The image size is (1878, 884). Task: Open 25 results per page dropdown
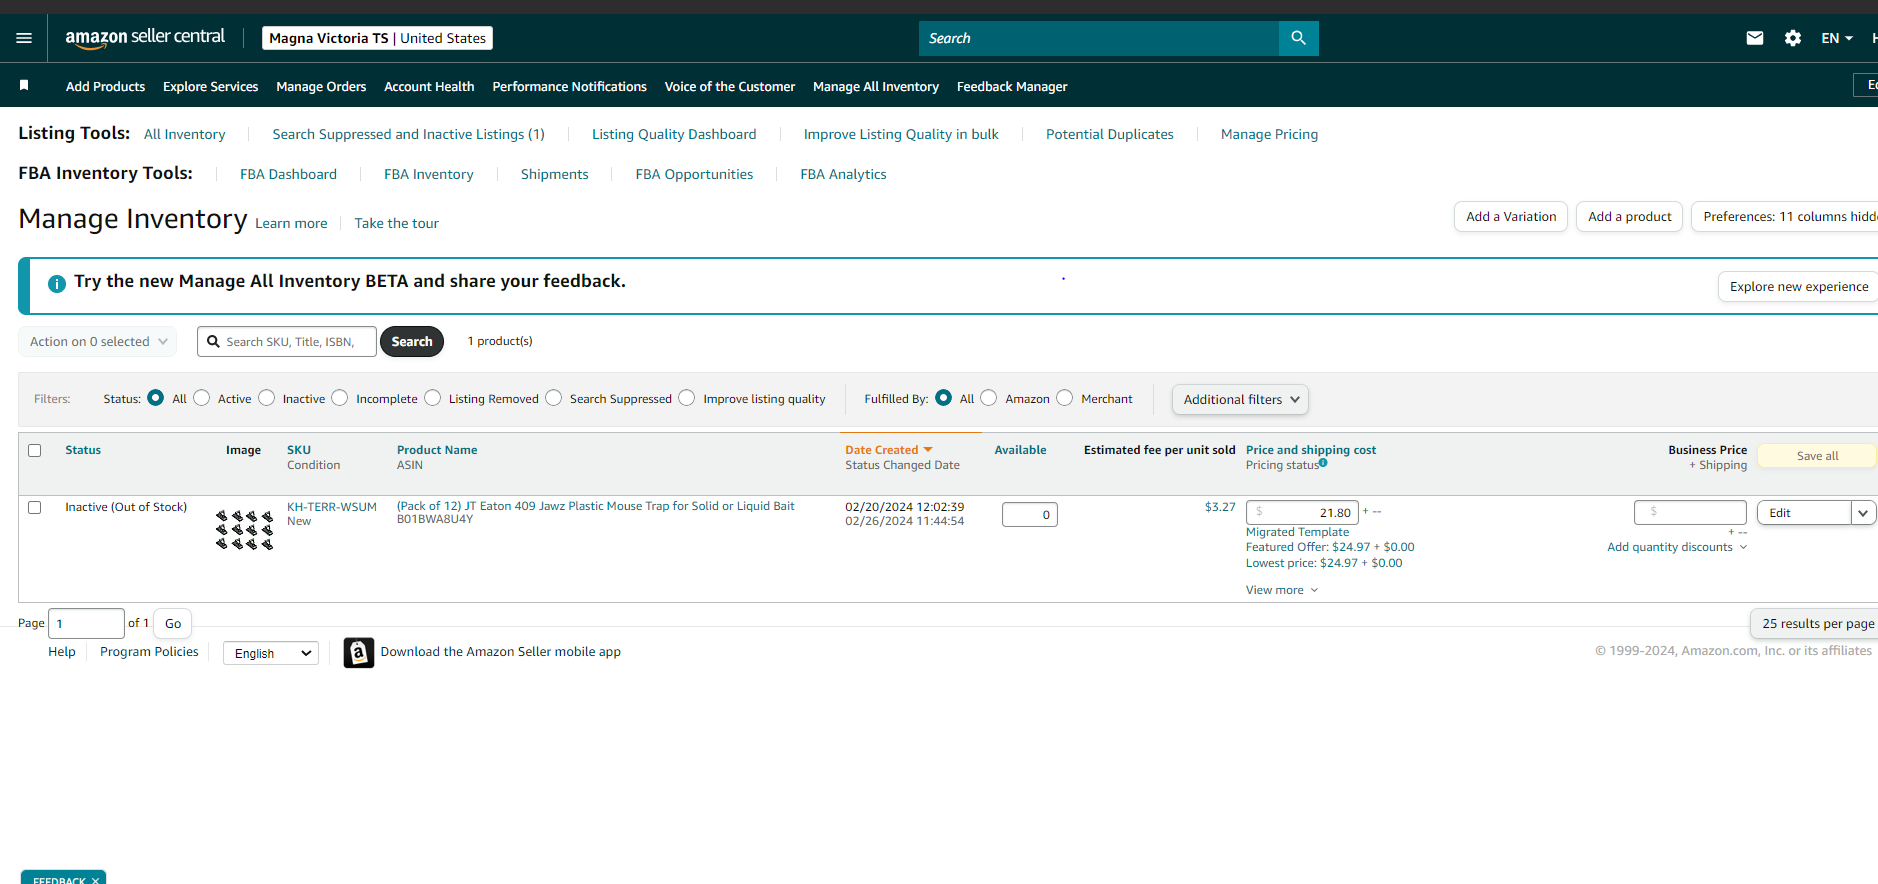[x=1816, y=623]
